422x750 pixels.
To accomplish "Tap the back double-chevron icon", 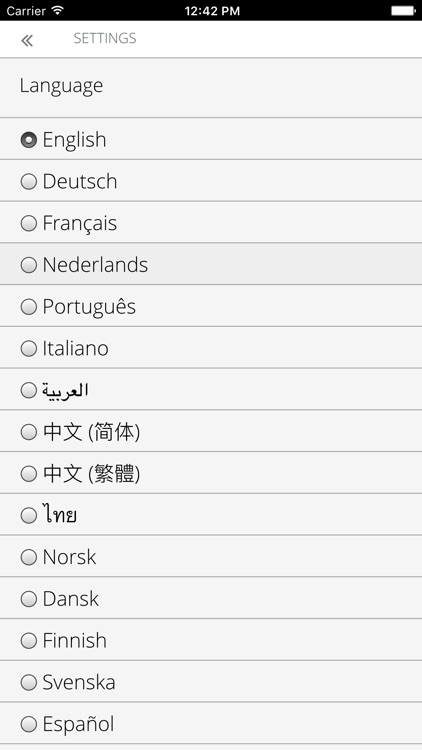I will 27,41.
